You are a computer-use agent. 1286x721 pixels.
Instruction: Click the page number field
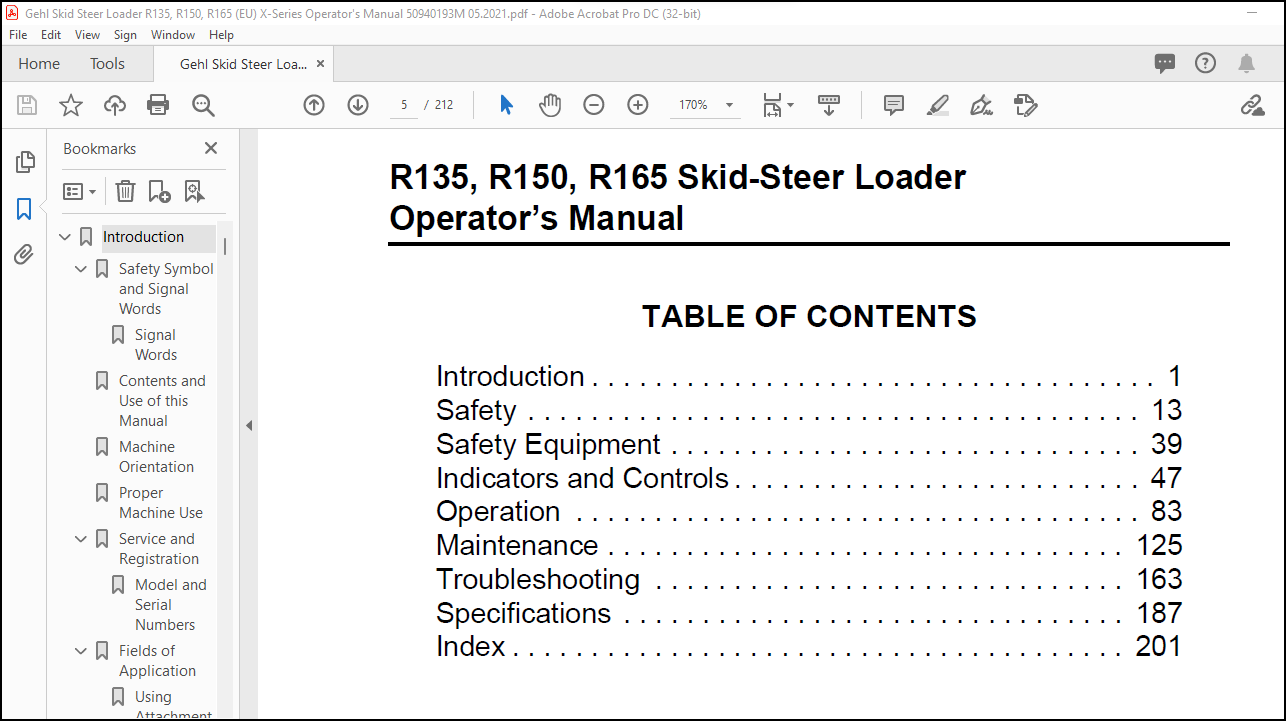pyautogui.click(x=403, y=105)
